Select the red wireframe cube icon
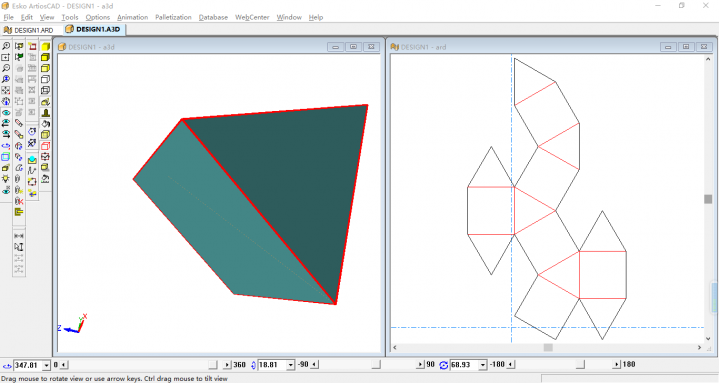The width and height of the screenshot is (719, 383). coord(45,146)
